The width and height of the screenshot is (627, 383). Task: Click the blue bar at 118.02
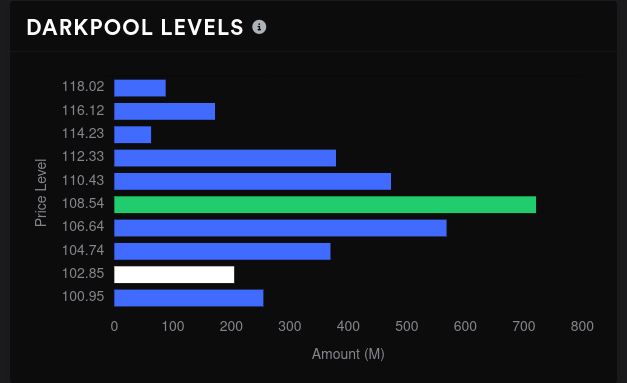point(140,88)
